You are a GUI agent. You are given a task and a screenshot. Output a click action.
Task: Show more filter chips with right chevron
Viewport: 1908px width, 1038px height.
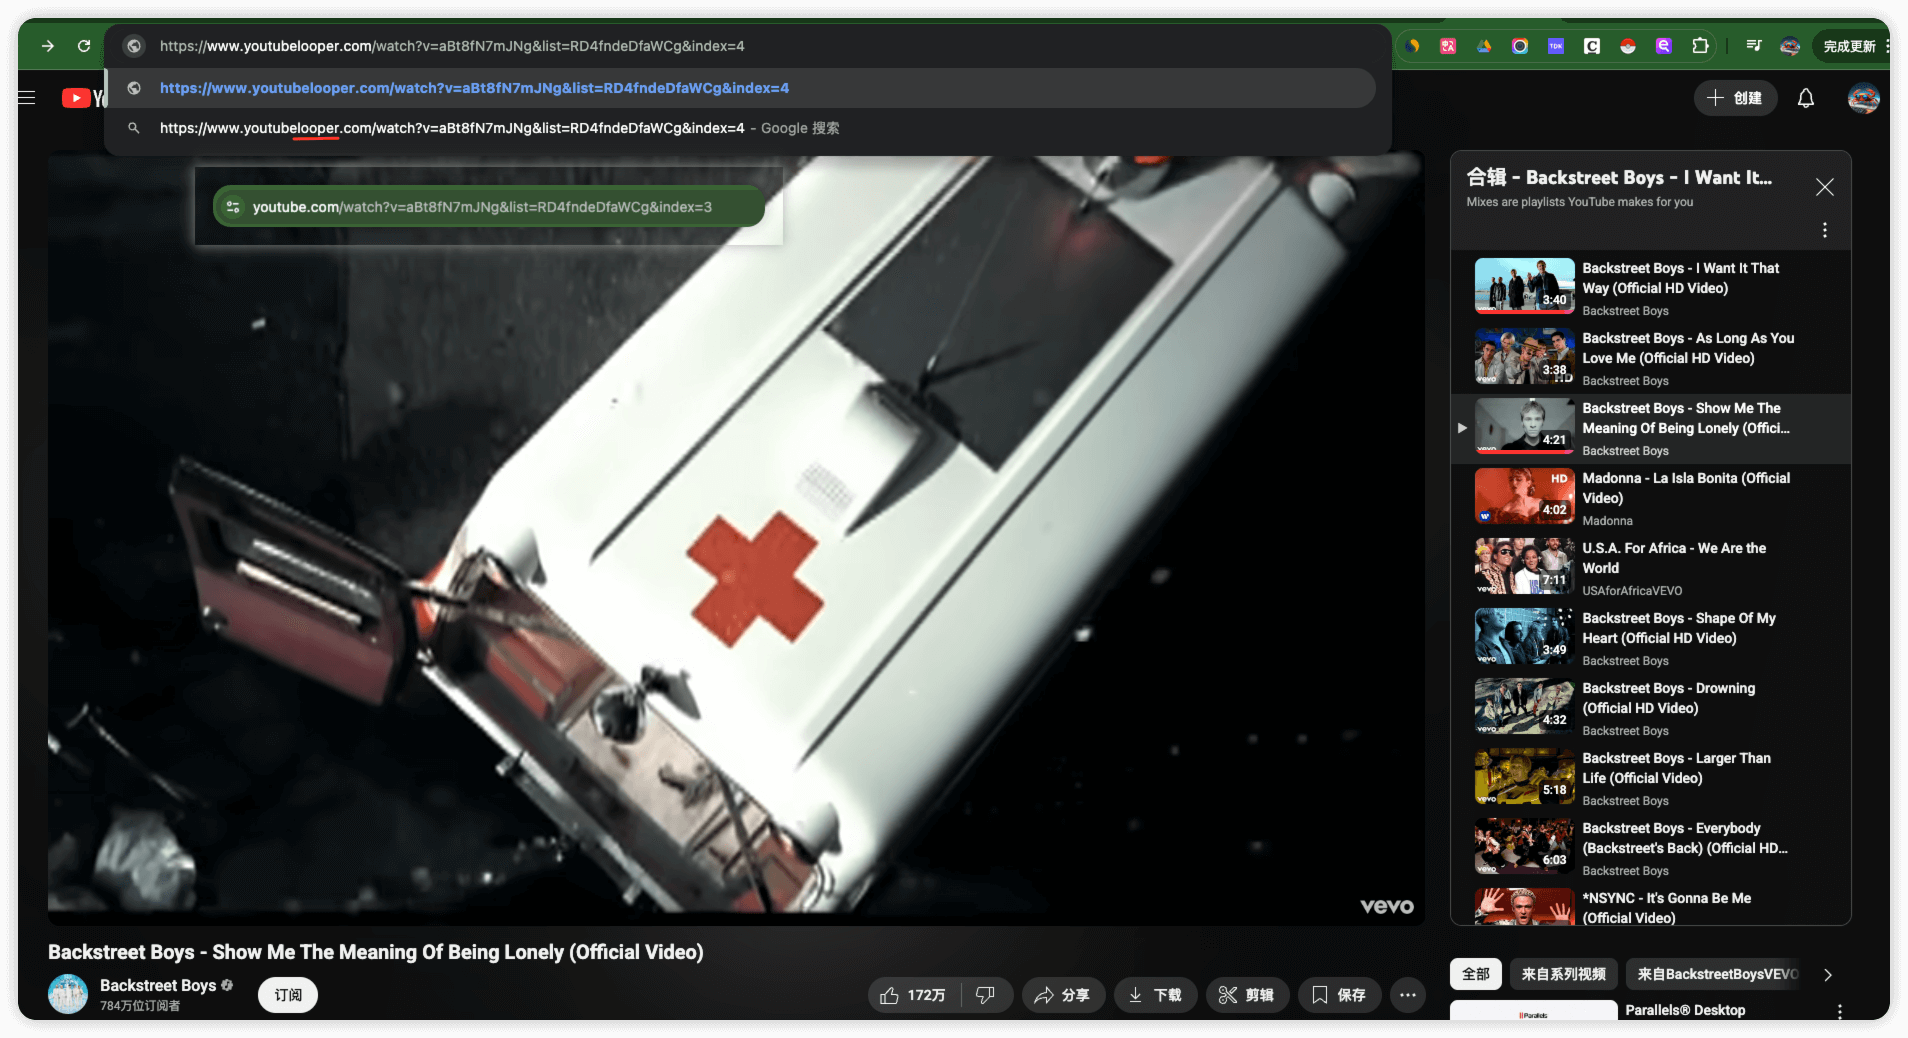coord(1828,975)
